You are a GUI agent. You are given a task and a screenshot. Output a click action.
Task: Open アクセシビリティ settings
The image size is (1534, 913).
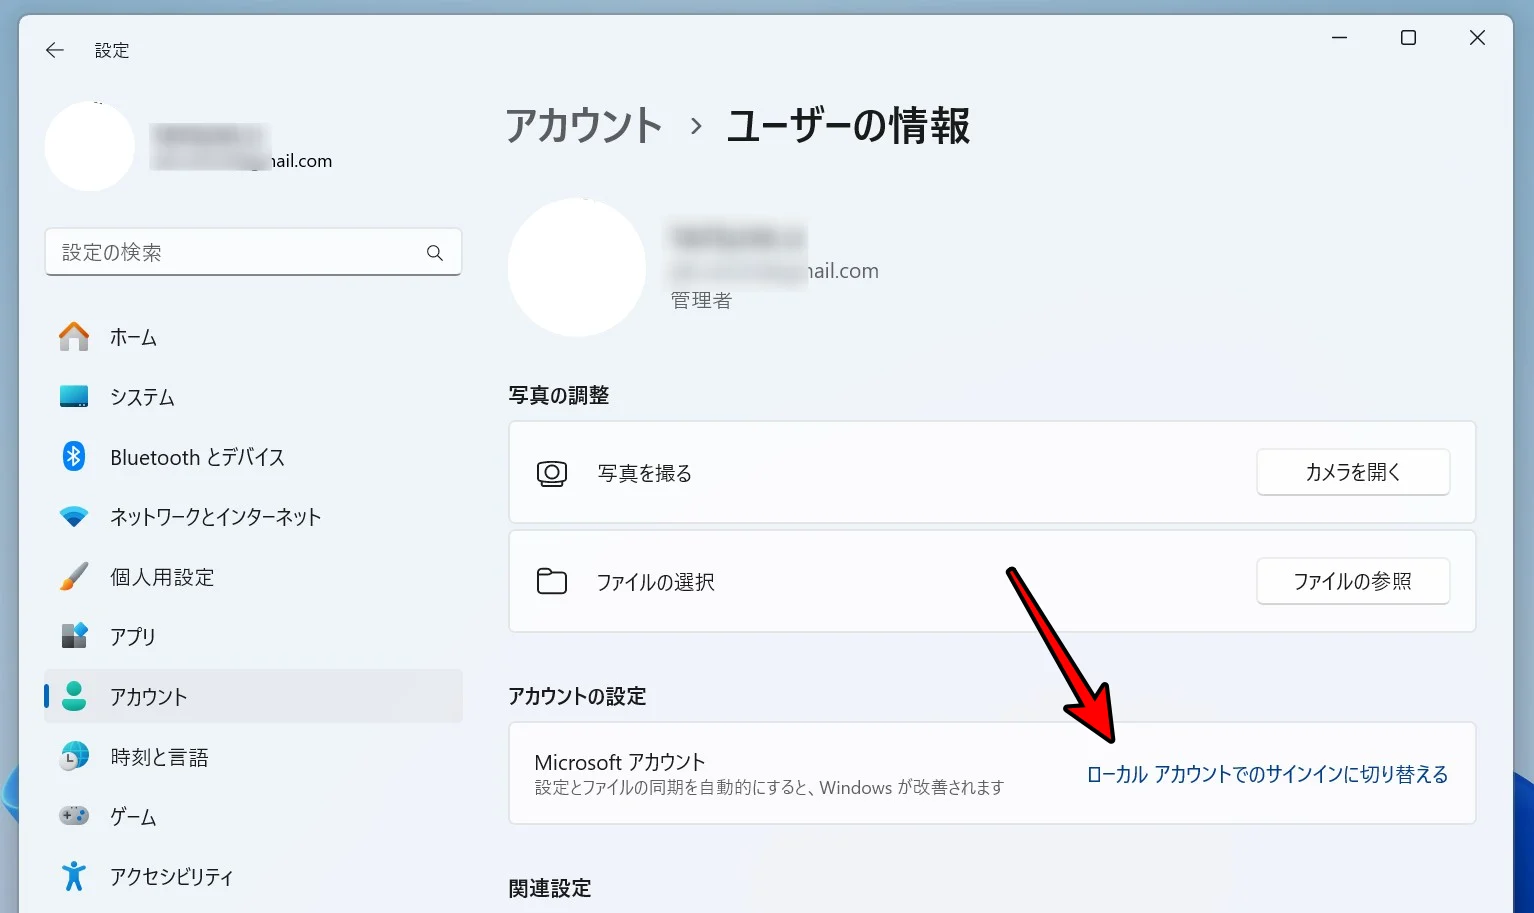pyautogui.click(x=171, y=876)
